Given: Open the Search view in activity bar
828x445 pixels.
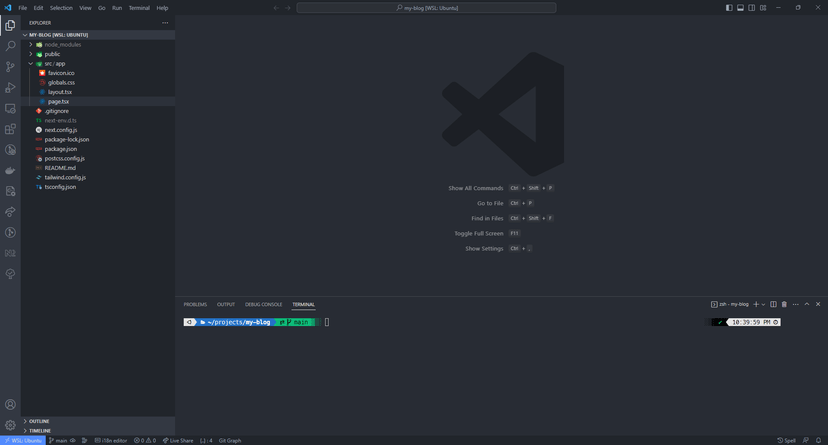Looking at the screenshot, I should [x=10, y=46].
